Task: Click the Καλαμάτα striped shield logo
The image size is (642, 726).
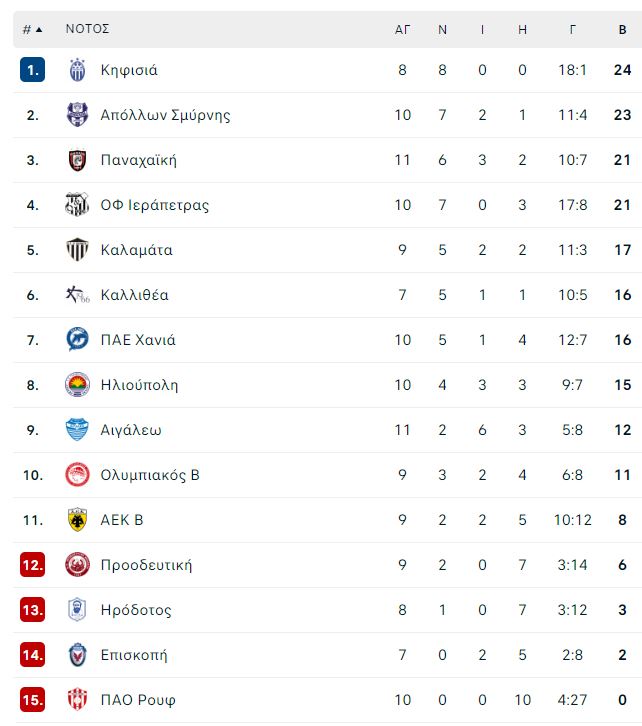Action: coord(77,250)
